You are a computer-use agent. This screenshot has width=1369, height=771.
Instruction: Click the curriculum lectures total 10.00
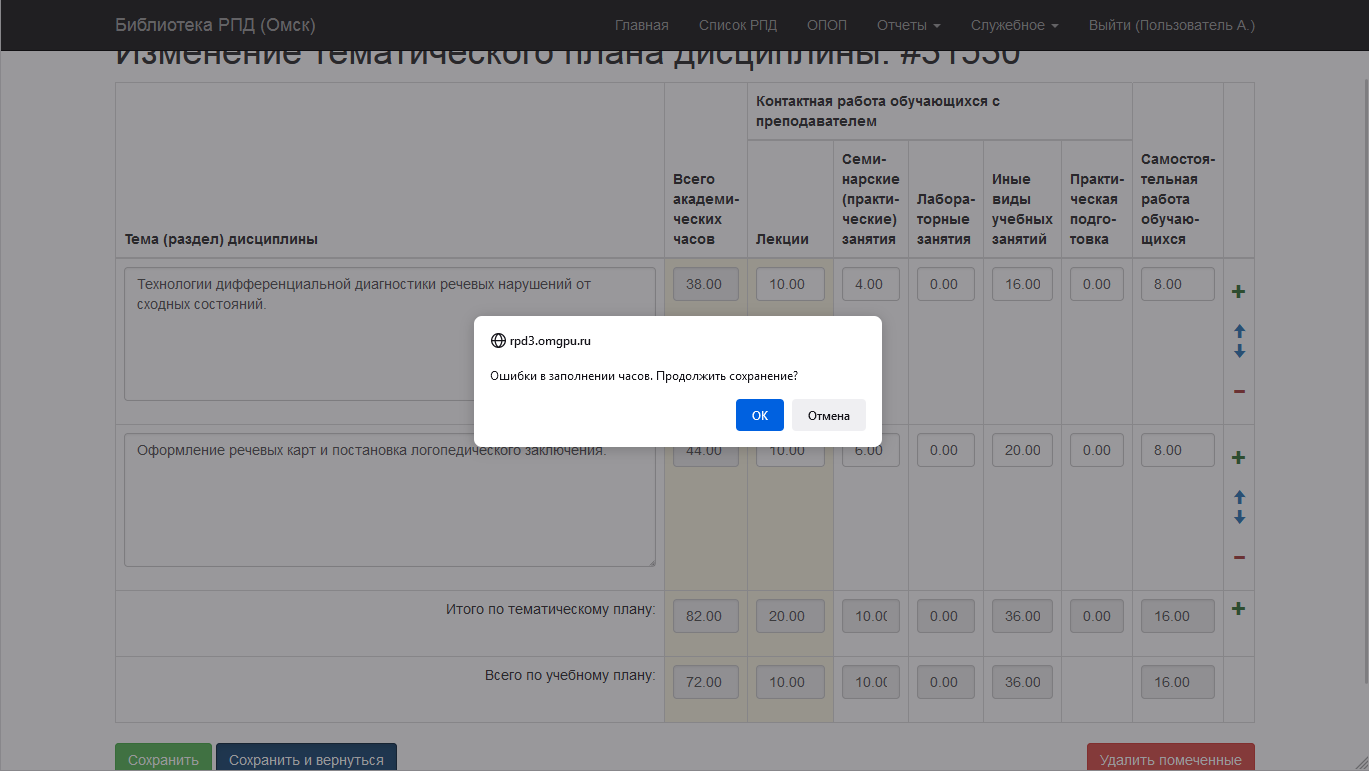coord(790,682)
